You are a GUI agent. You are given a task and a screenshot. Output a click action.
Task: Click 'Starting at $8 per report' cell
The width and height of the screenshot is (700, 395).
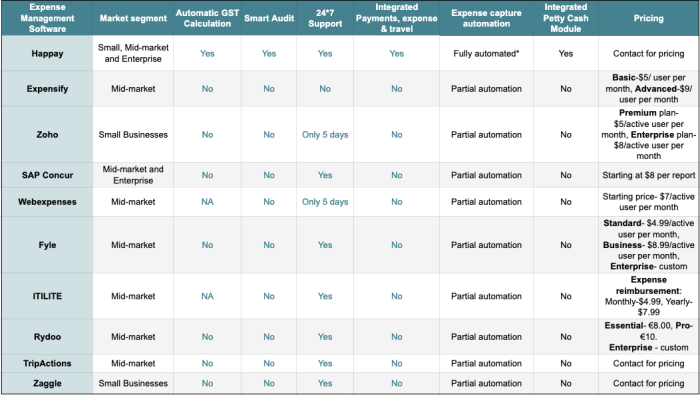[x=648, y=175]
